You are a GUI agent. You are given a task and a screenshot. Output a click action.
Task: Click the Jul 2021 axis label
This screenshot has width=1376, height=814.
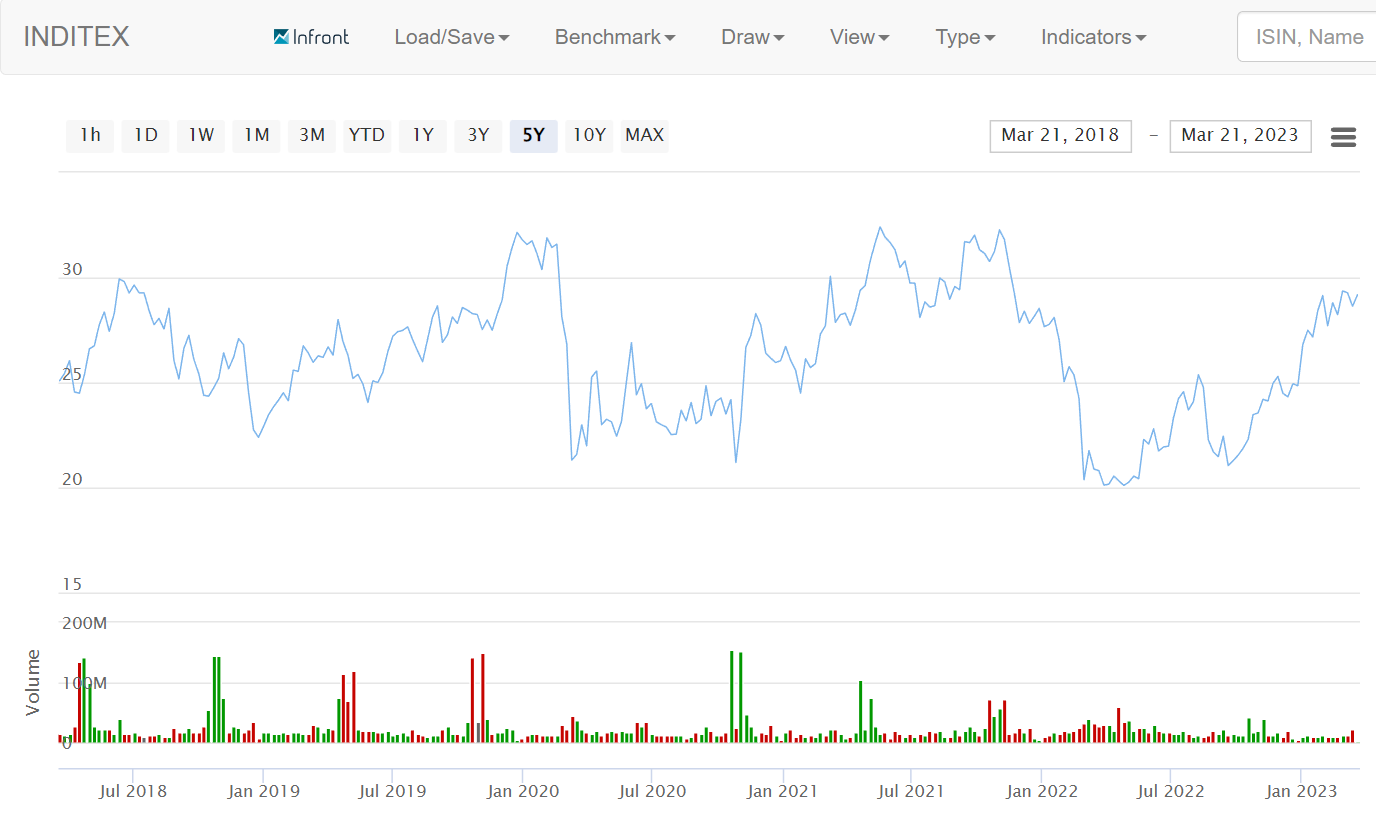click(x=911, y=792)
